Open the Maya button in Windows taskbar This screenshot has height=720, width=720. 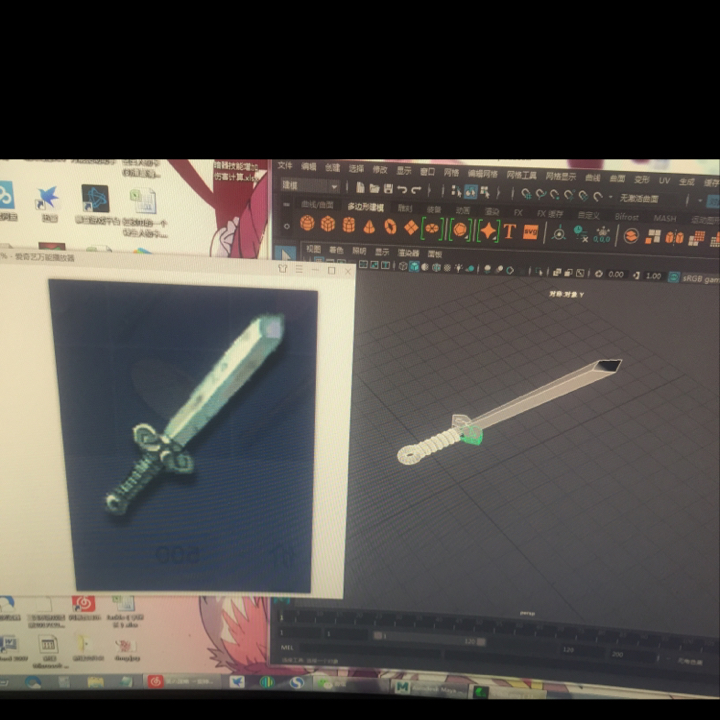[x=429, y=689]
